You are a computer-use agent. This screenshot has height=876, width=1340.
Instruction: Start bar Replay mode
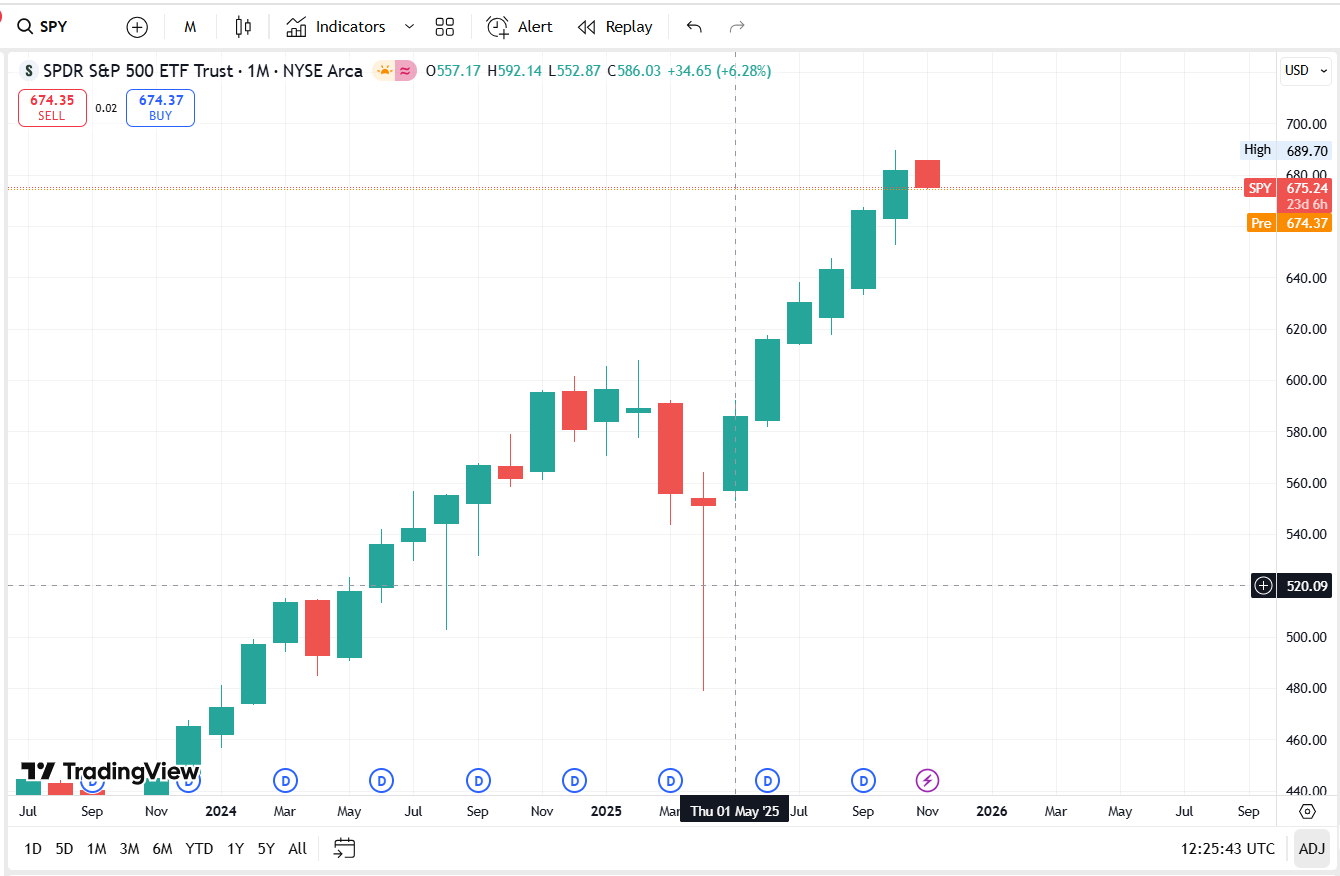point(615,27)
